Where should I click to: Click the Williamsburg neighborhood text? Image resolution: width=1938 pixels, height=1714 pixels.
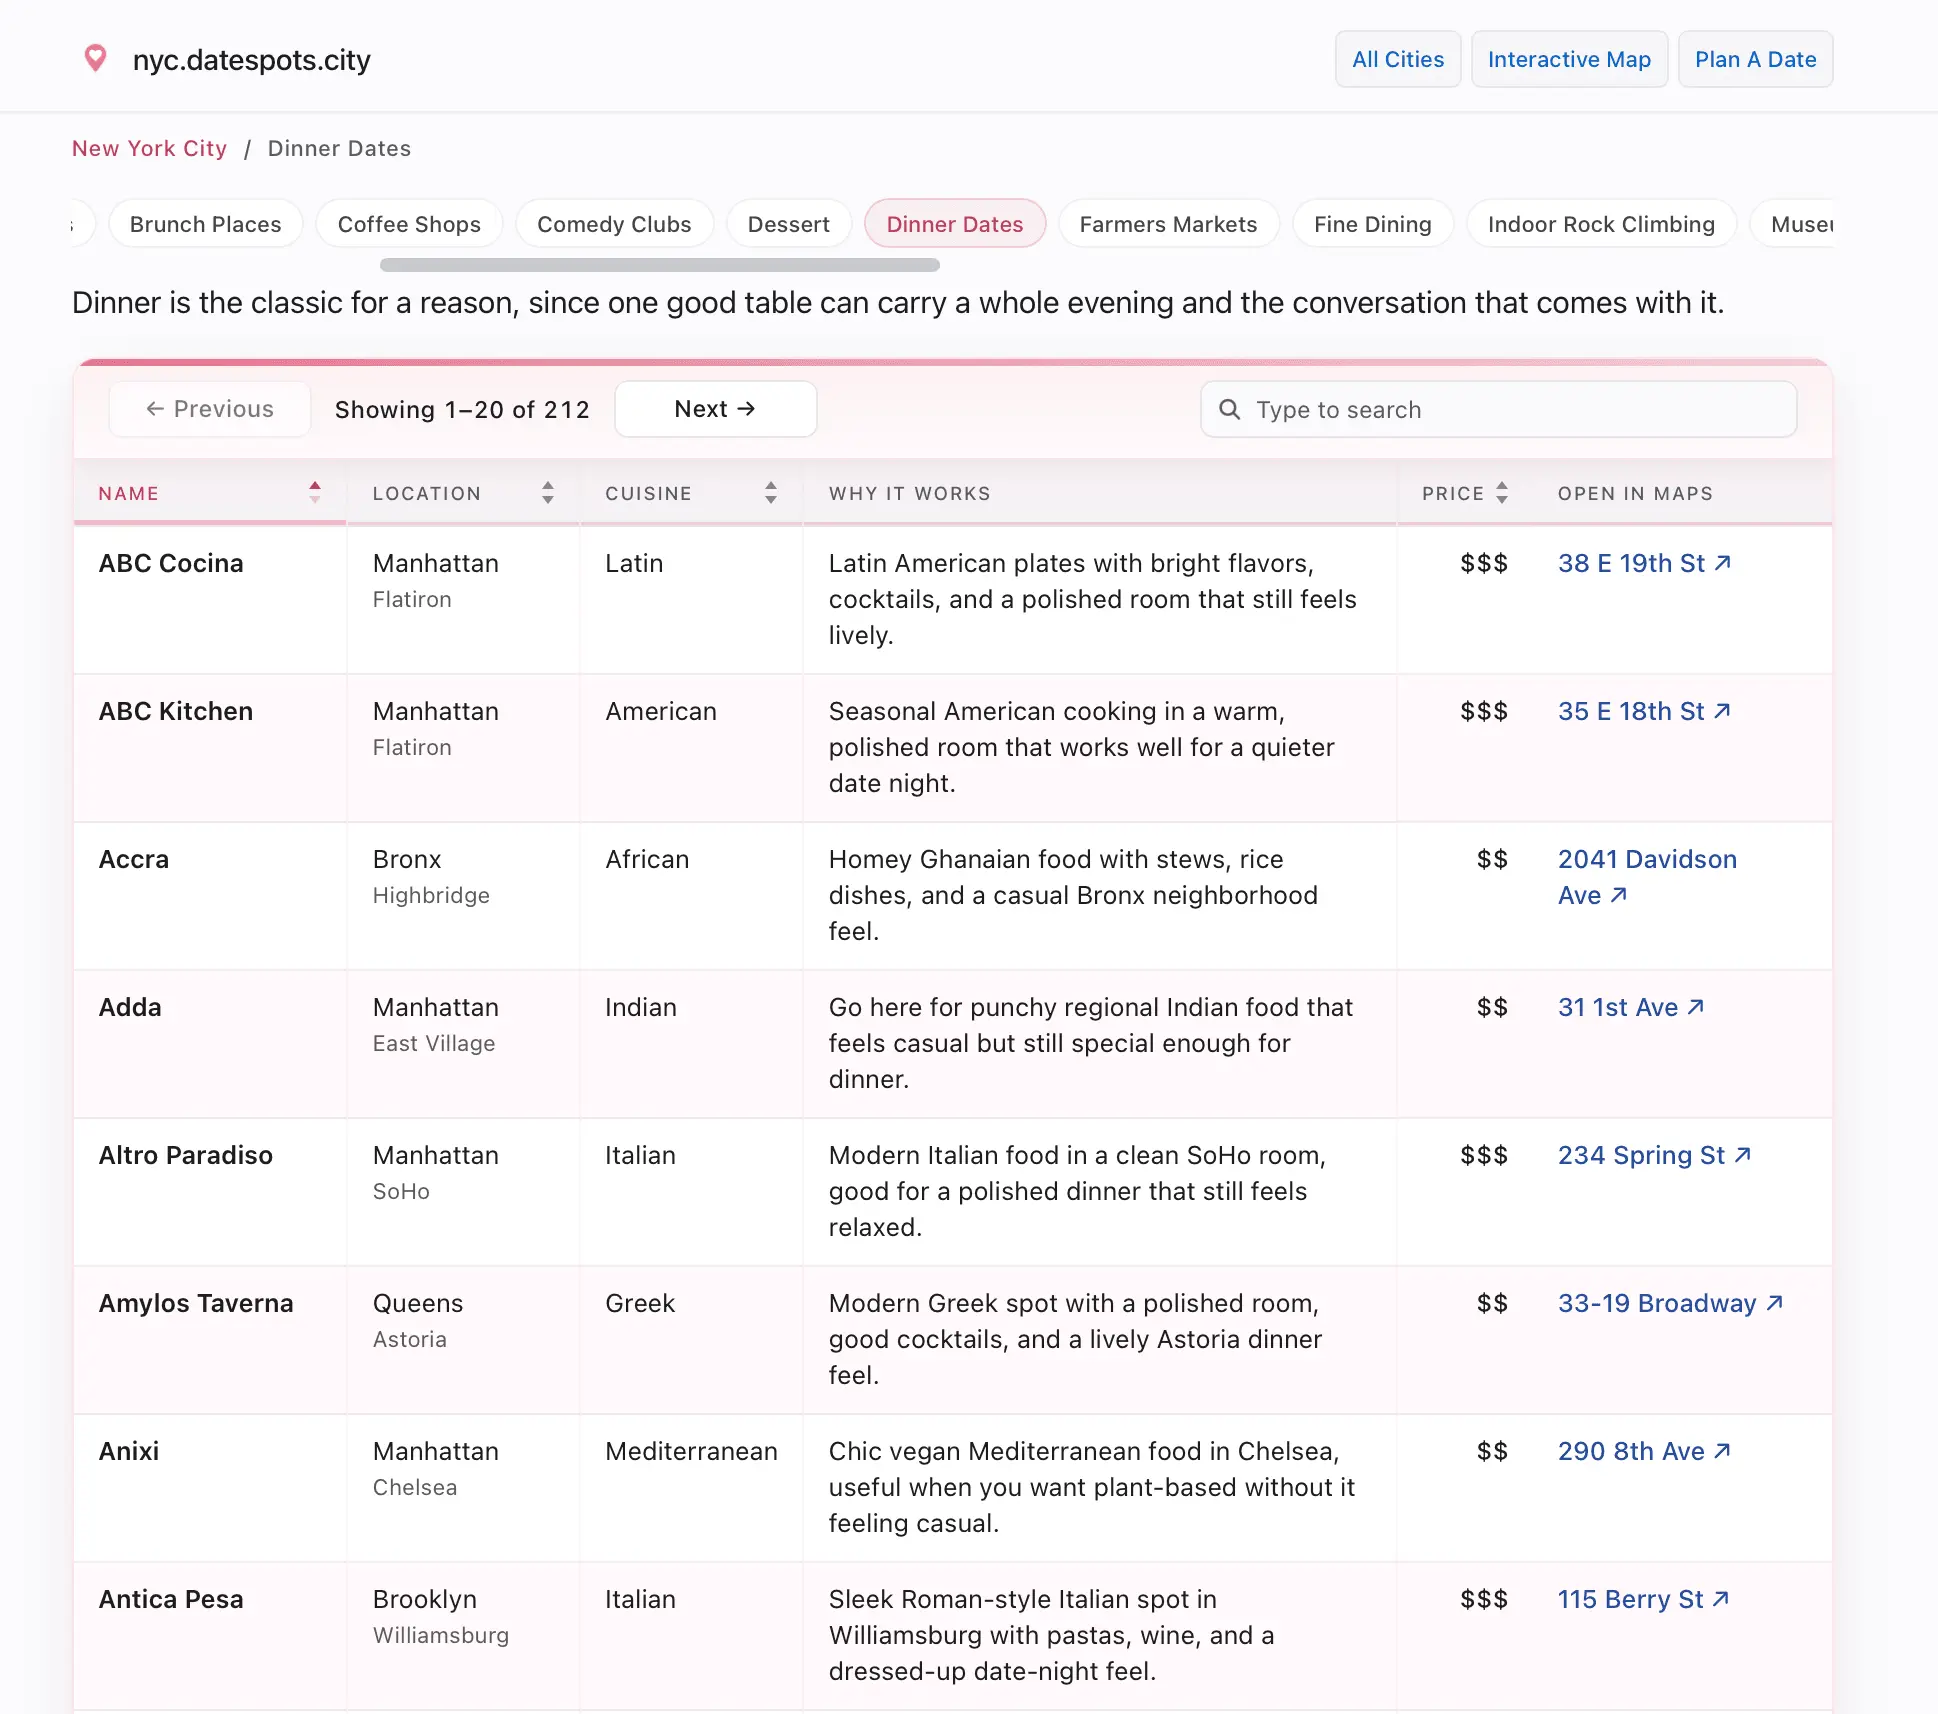pos(441,1635)
